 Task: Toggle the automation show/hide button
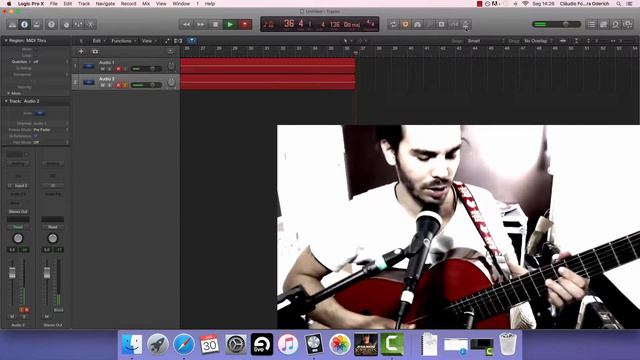pyautogui.click(x=167, y=41)
